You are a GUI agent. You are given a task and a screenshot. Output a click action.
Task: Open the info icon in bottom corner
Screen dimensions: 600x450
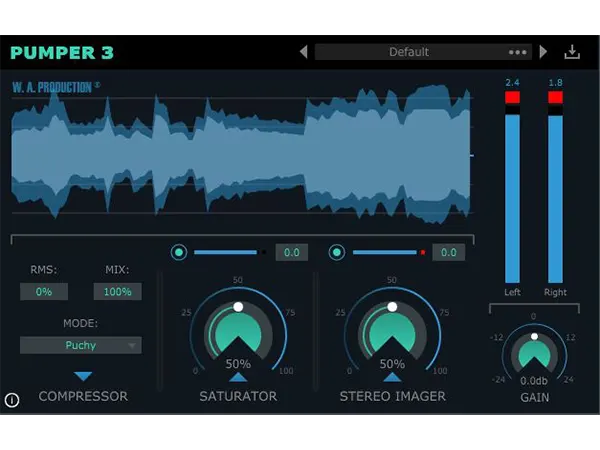click(12, 400)
